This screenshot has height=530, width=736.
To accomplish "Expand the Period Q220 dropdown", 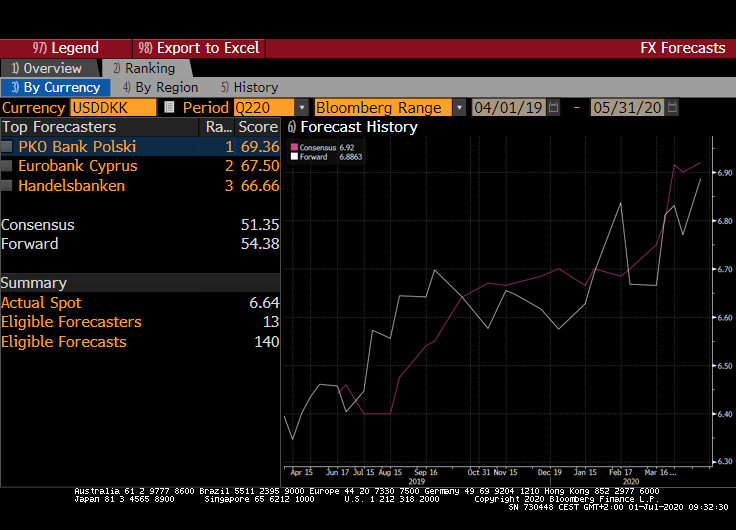I will pyautogui.click(x=302, y=107).
